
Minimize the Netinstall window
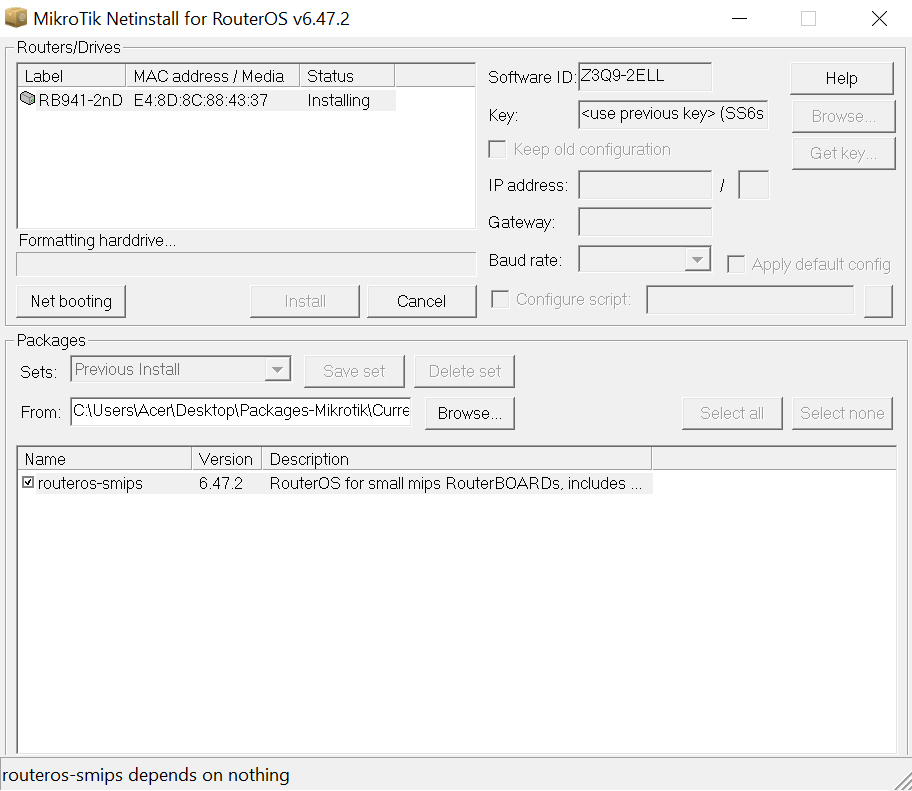click(739, 19)
